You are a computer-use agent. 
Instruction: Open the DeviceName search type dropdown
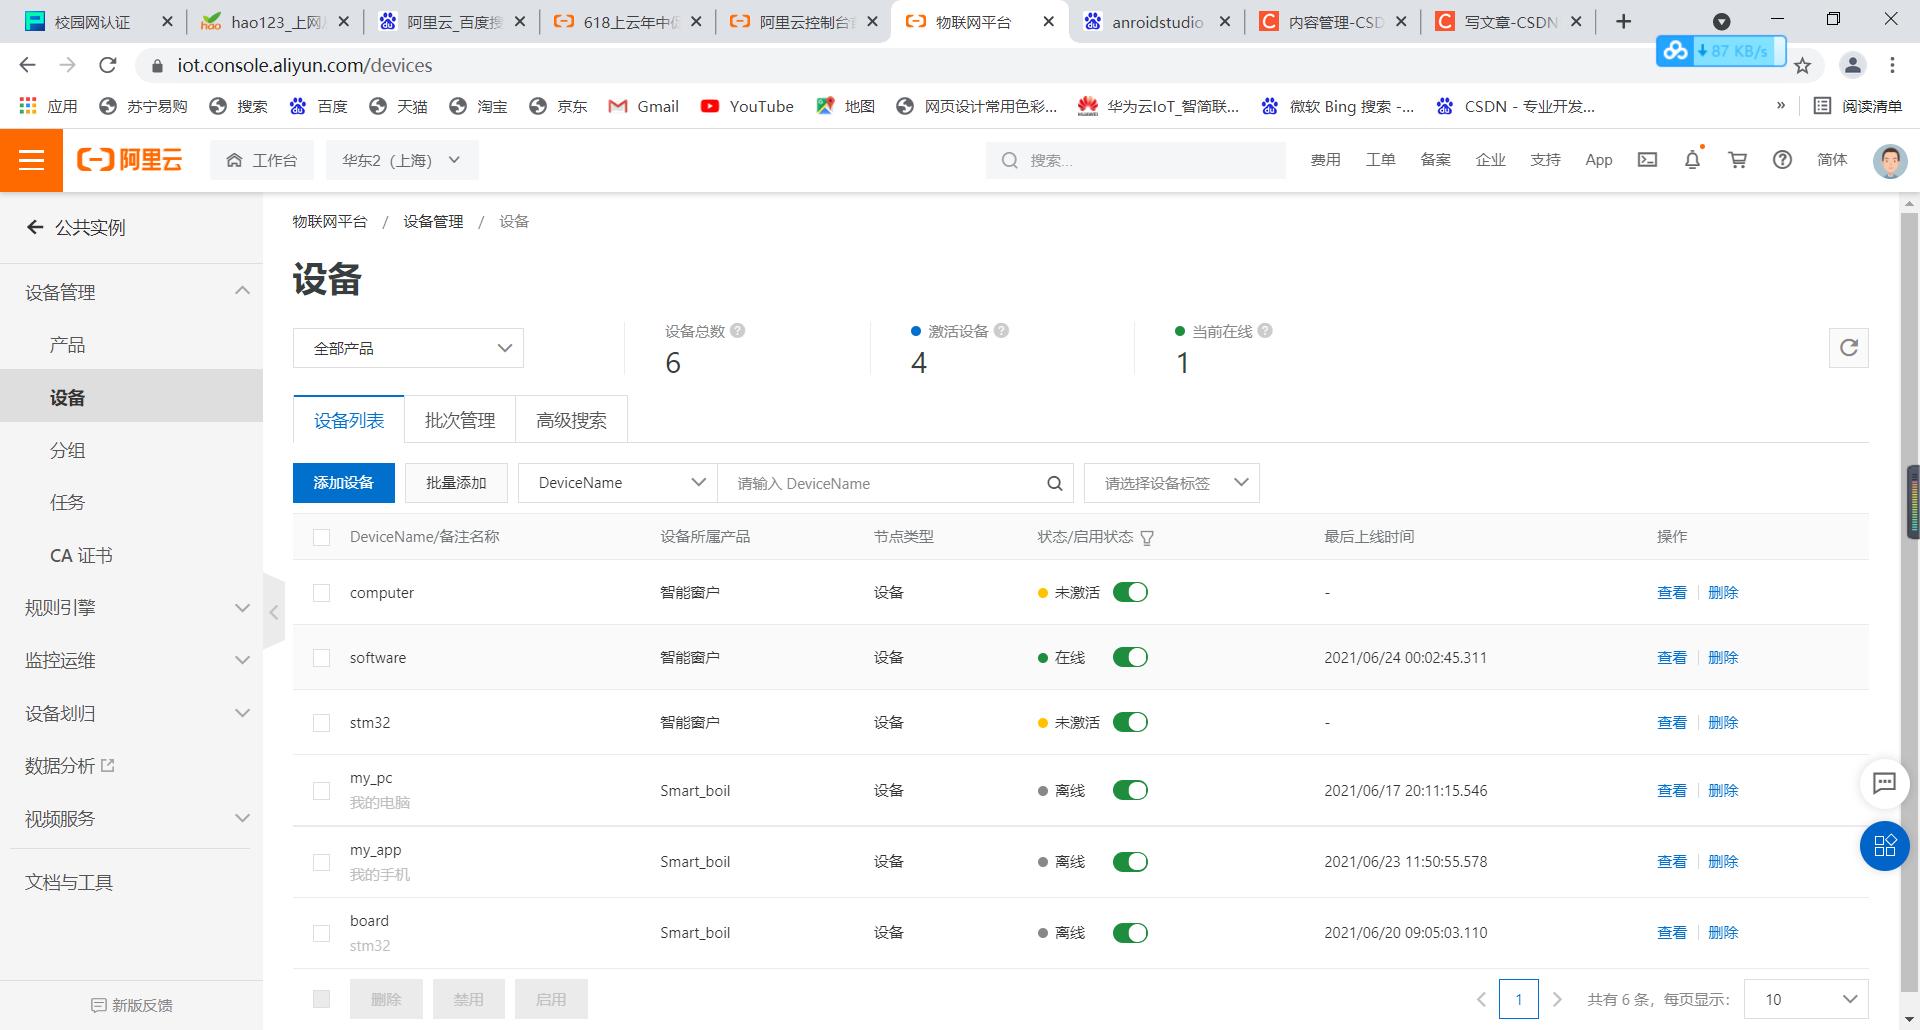[618, 483]
